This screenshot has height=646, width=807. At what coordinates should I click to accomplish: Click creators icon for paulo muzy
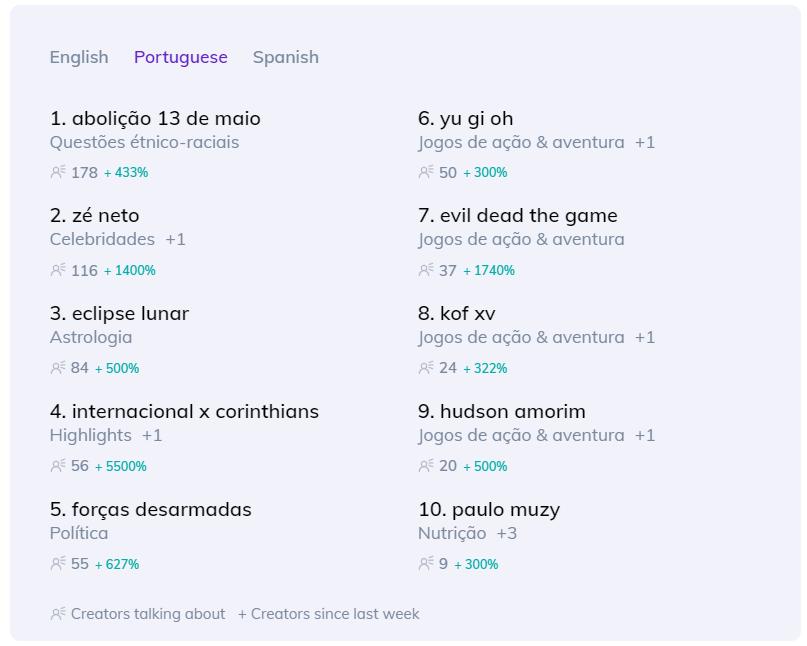point(426,564)
